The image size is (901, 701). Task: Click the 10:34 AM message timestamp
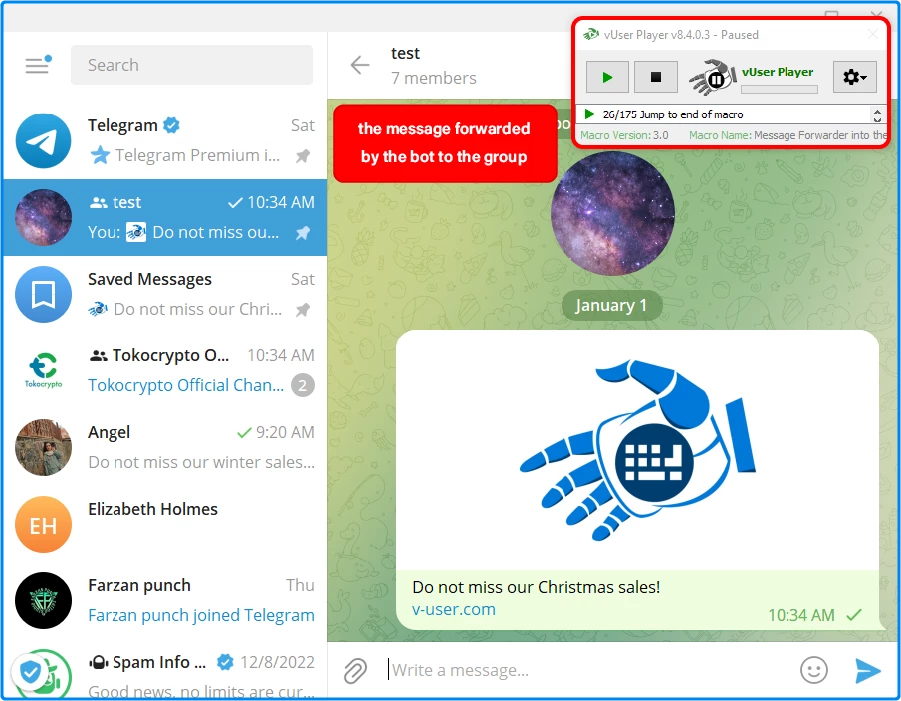click(x=801, y=615)
